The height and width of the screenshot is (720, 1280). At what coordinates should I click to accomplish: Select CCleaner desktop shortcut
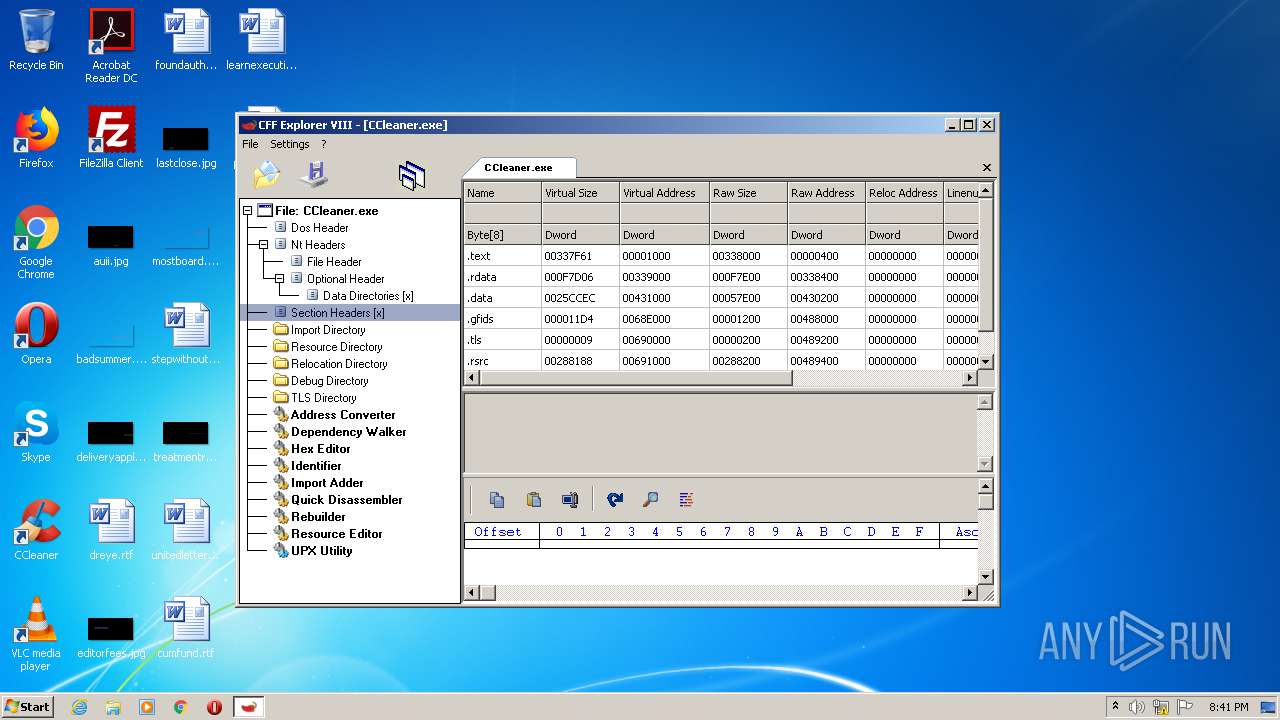click(x=36, y=530)
